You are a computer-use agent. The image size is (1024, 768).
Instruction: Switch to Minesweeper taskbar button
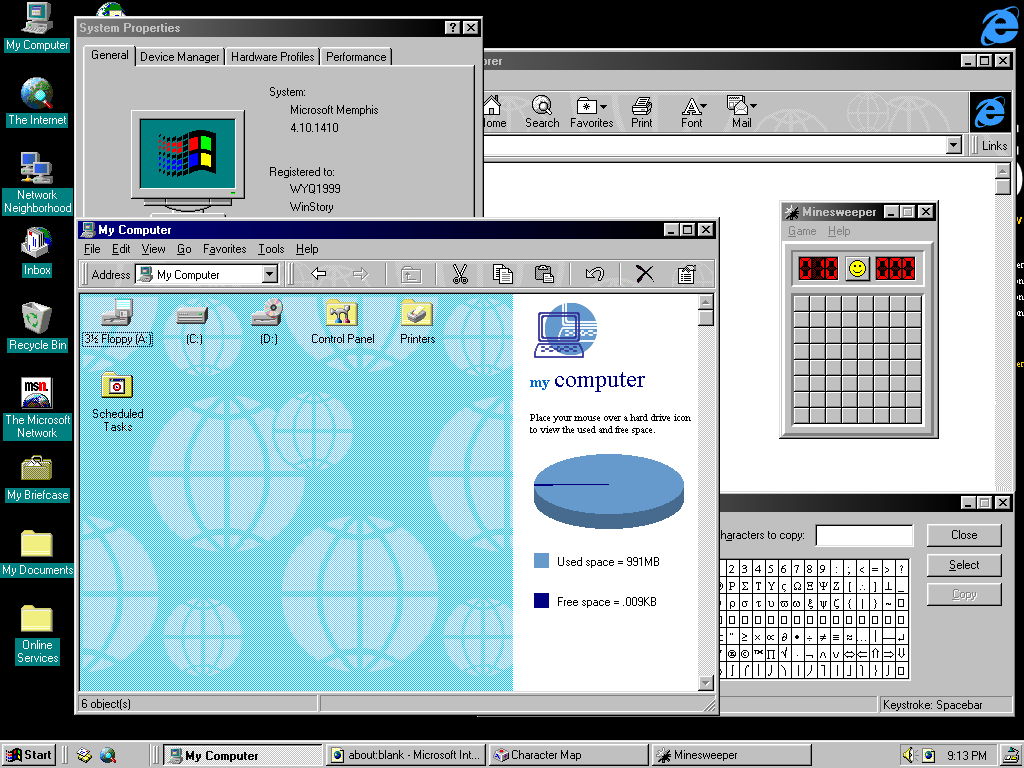[731, 755]
